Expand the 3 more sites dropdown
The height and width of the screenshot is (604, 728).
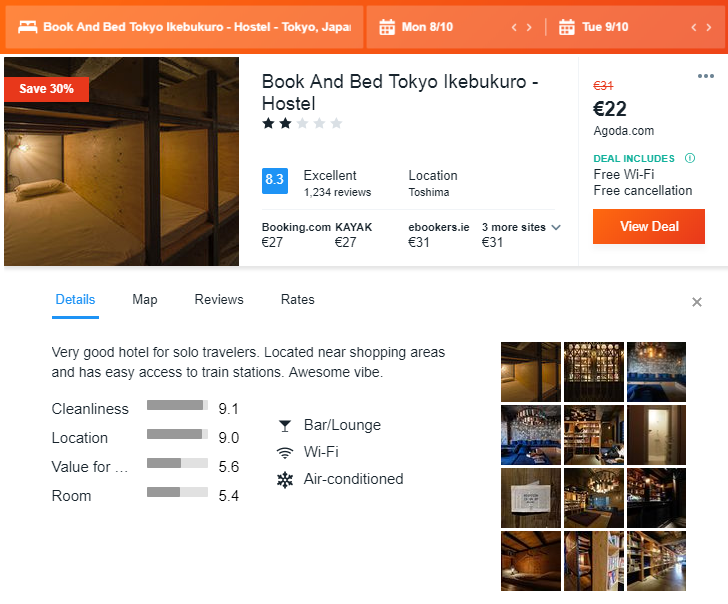[x=521, y=227]
